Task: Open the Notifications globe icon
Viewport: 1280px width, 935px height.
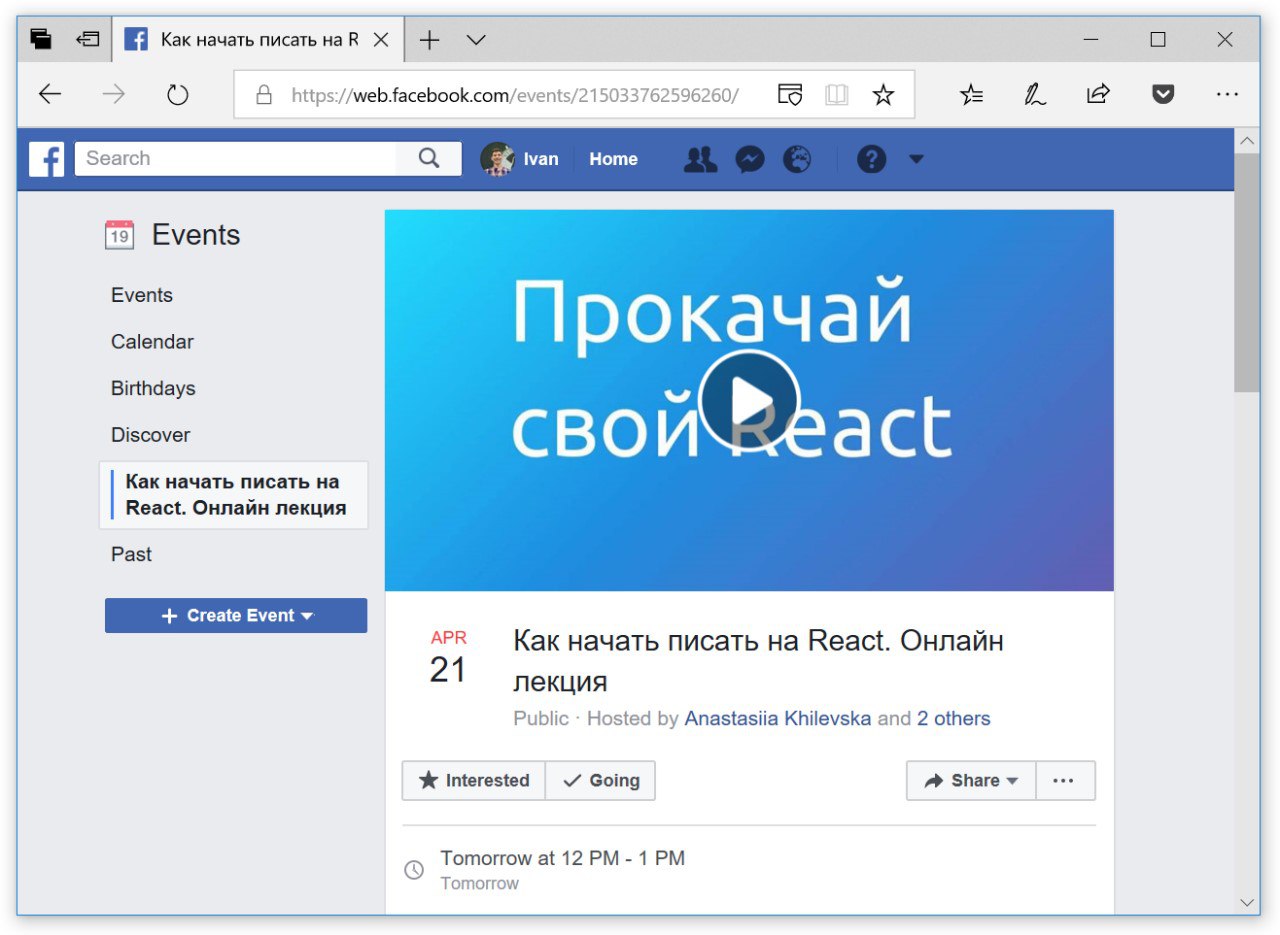Action: tap(797, 159)
